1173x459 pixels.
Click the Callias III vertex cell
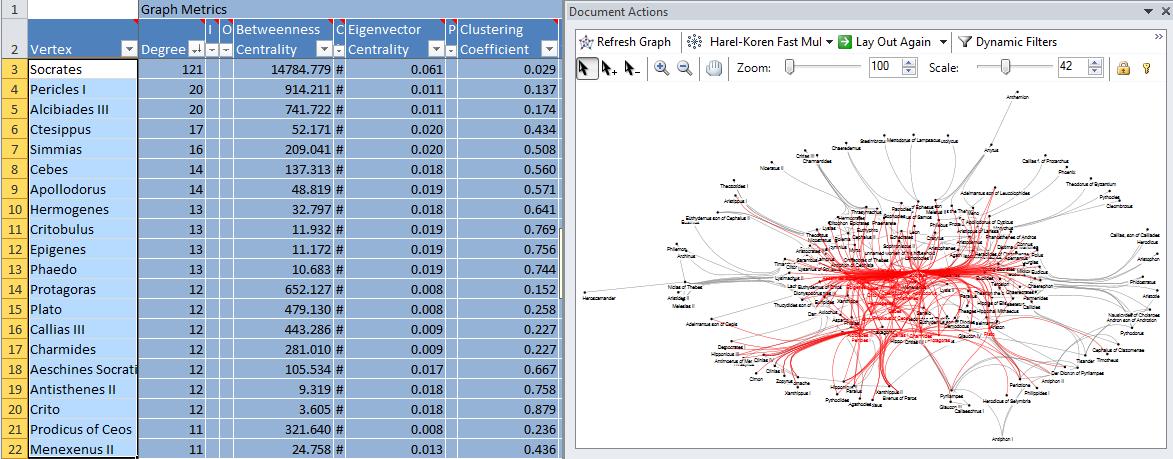pos(82,329)
